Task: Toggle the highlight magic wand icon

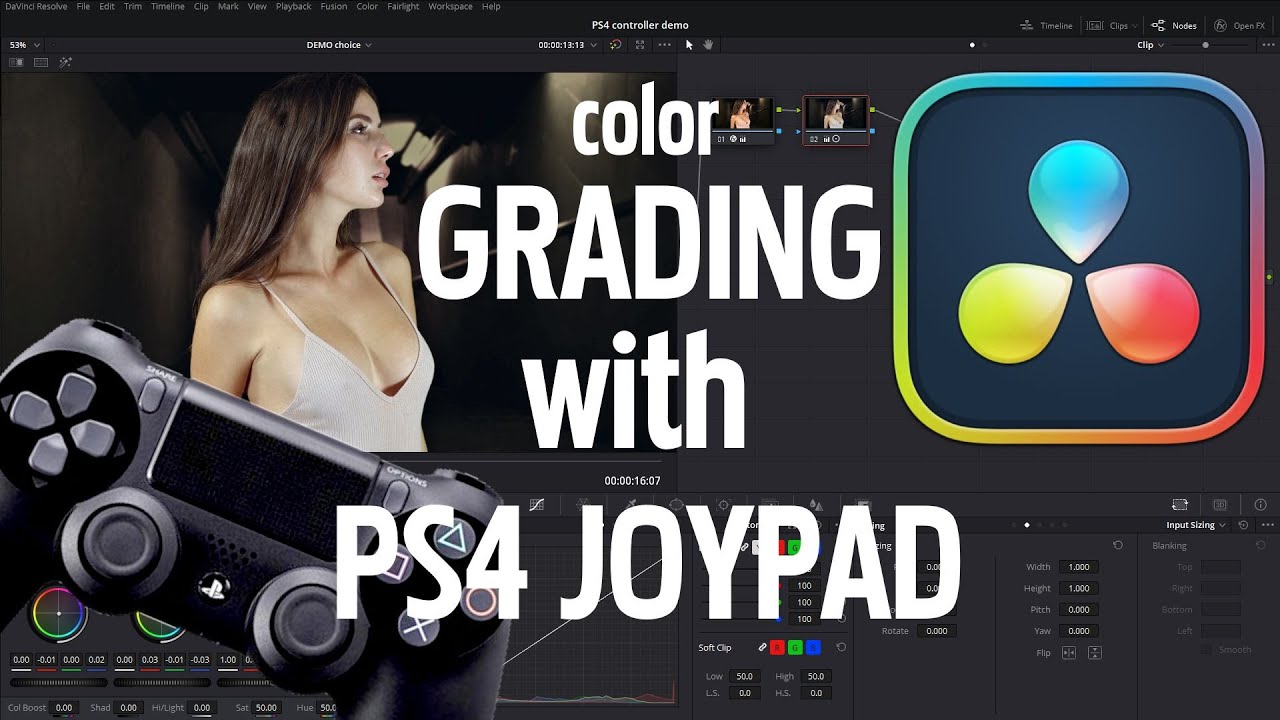Action: point(66,62)
